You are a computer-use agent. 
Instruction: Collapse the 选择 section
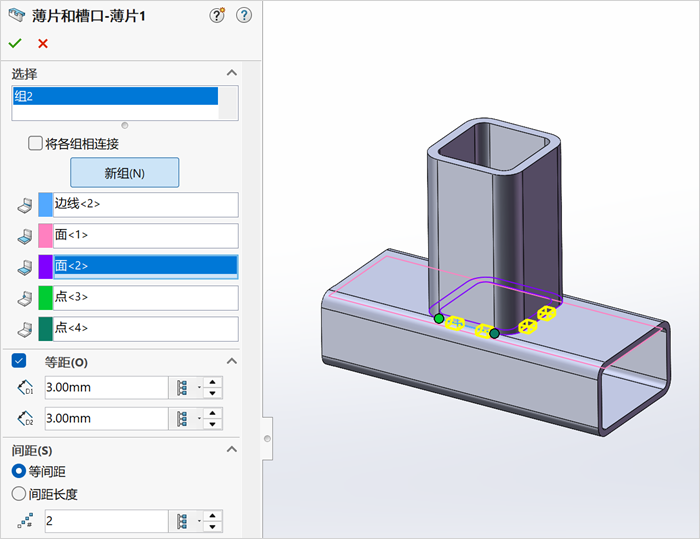(x=232, y=73)
